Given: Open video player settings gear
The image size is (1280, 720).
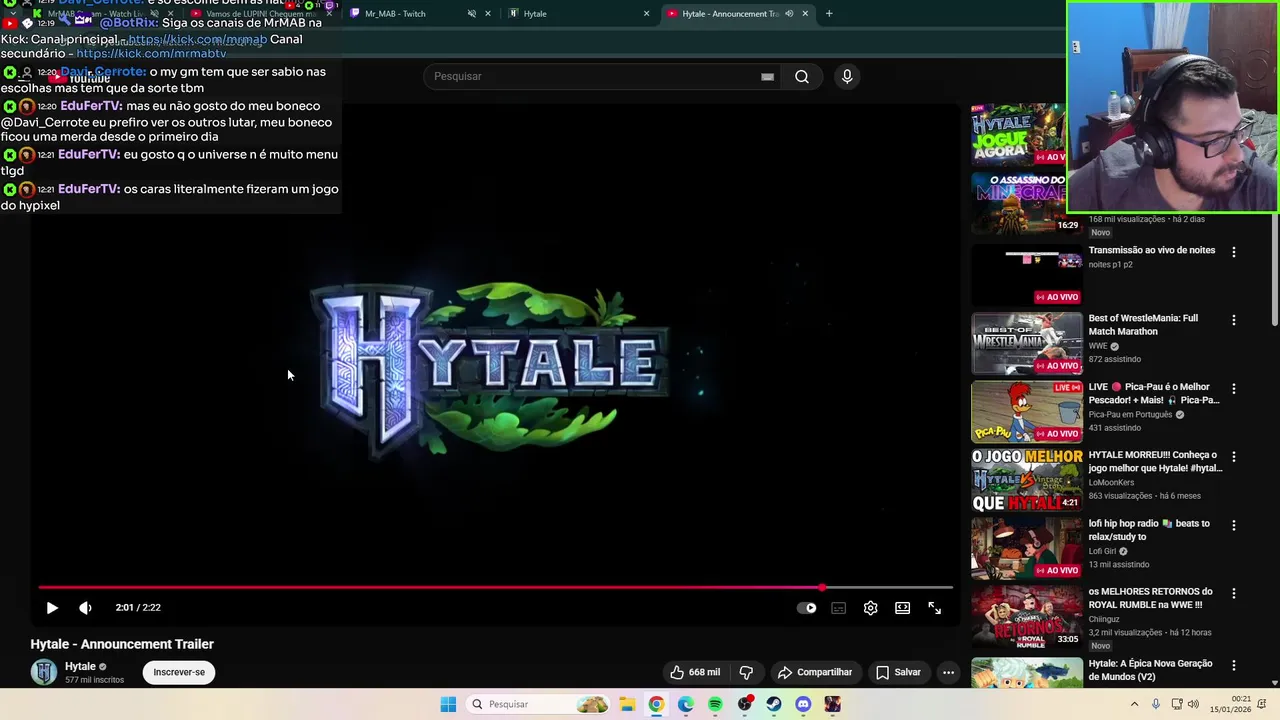Looking at the screenshot, I should click(x=870, y=608).
